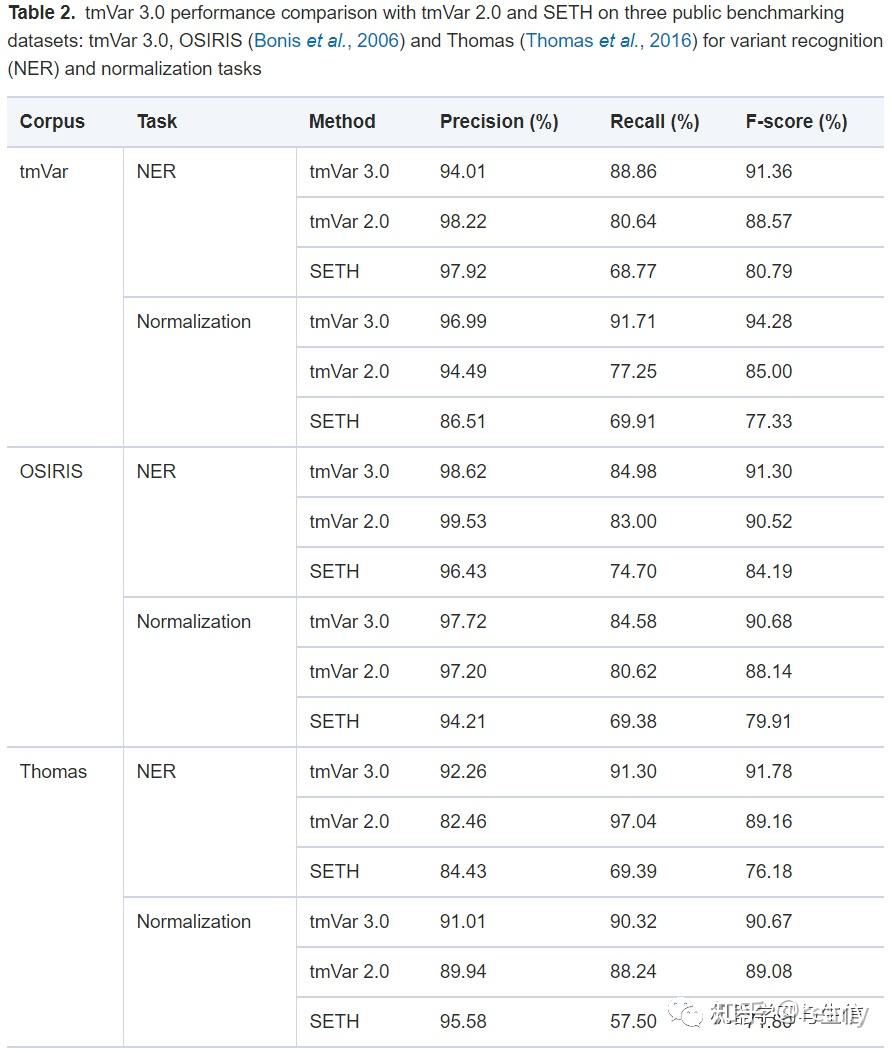Click the F-score (%) column header
The image size is (892, 1053).
point(796,122)
